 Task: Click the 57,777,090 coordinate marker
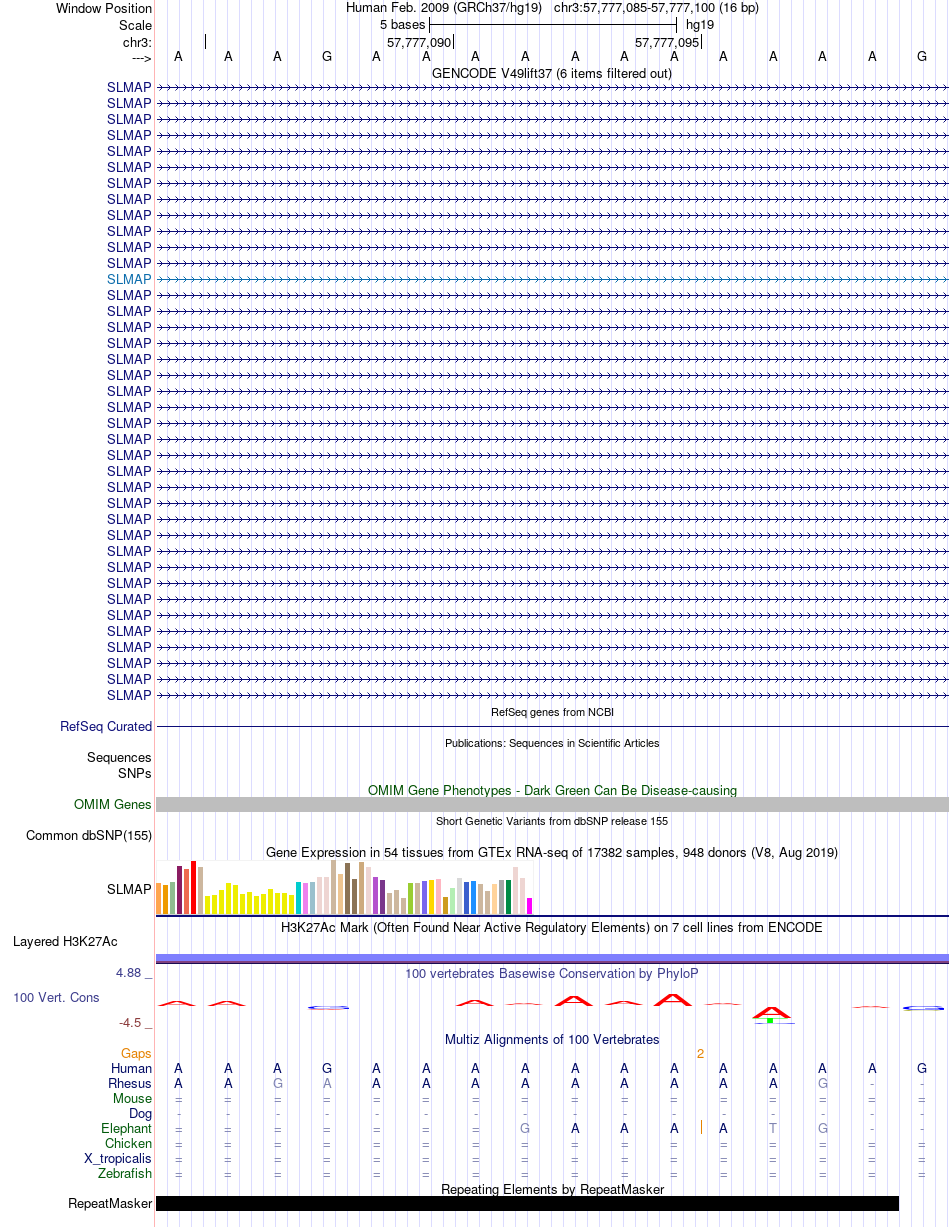[419, 41]
